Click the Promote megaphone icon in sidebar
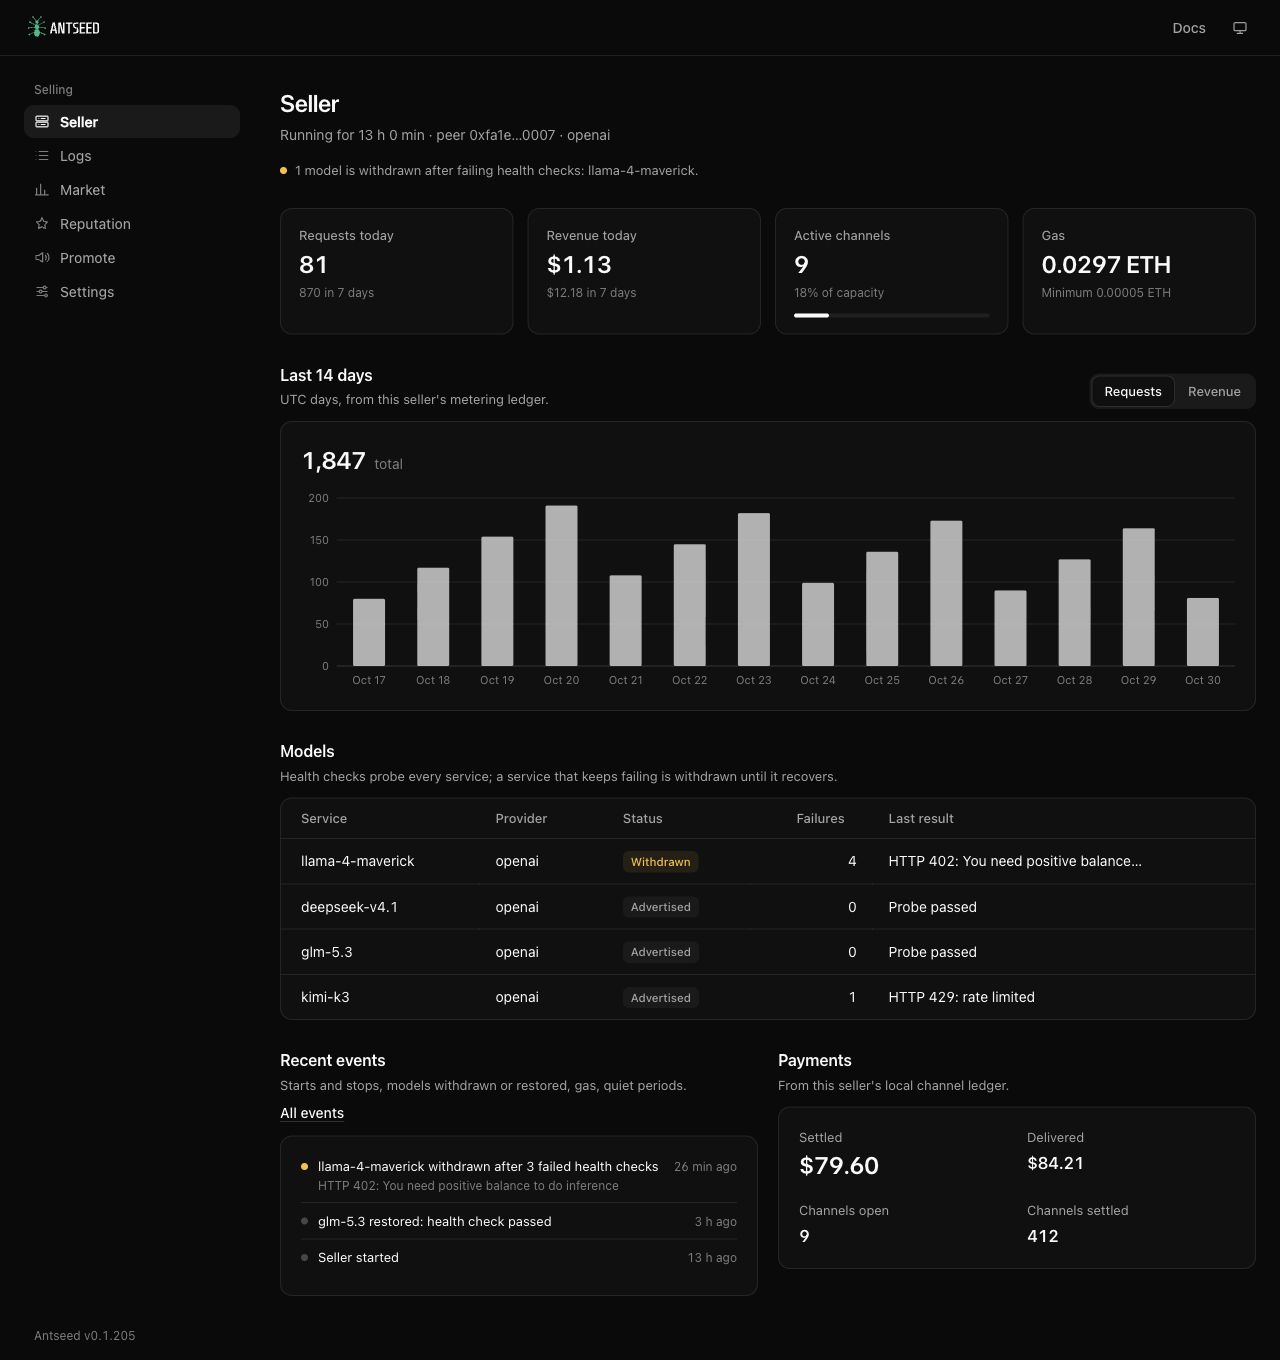Screen dimensions: 1280x1360 pos(42,258)
